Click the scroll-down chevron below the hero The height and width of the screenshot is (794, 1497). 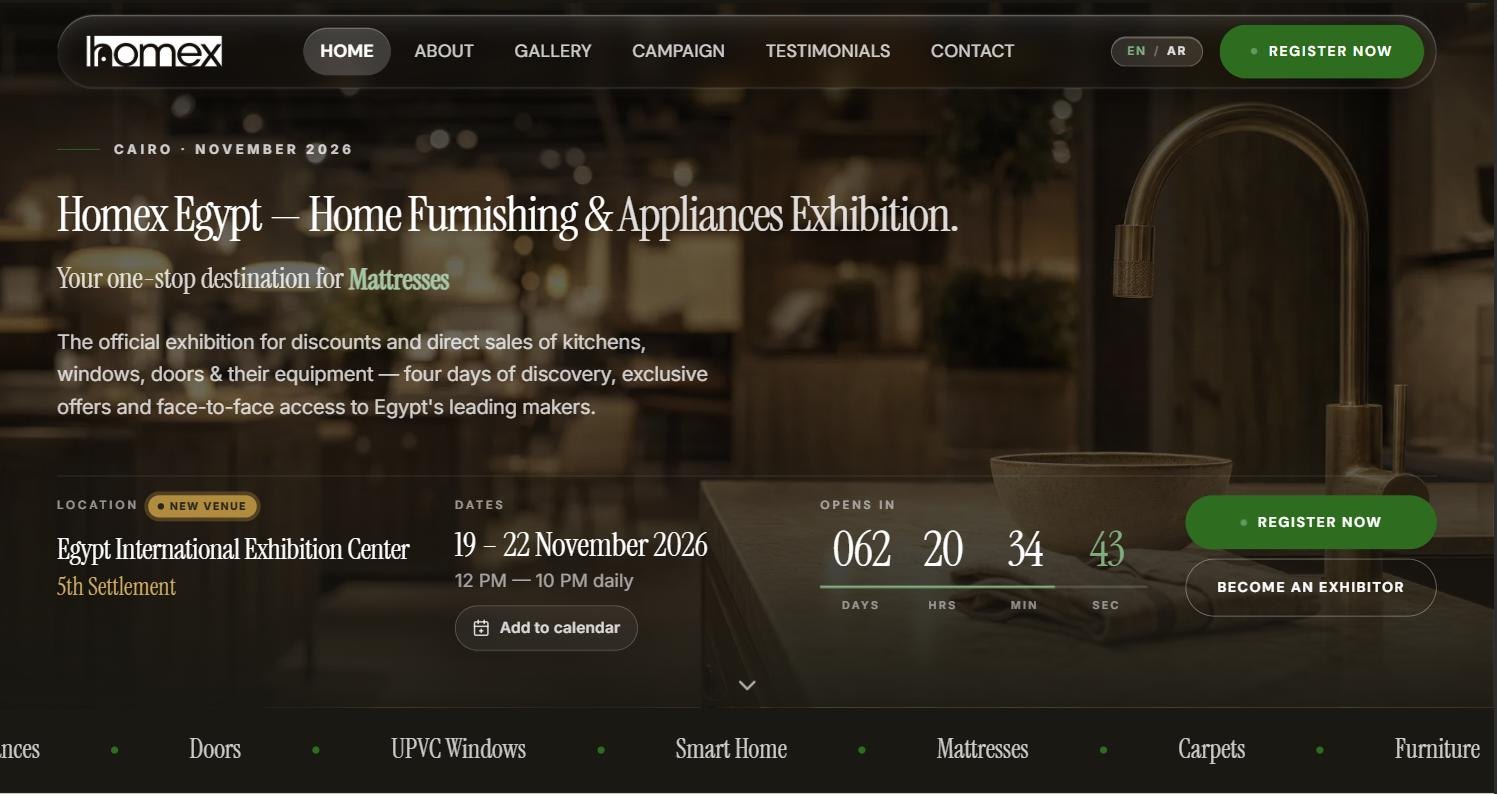[x=747, y=685]
